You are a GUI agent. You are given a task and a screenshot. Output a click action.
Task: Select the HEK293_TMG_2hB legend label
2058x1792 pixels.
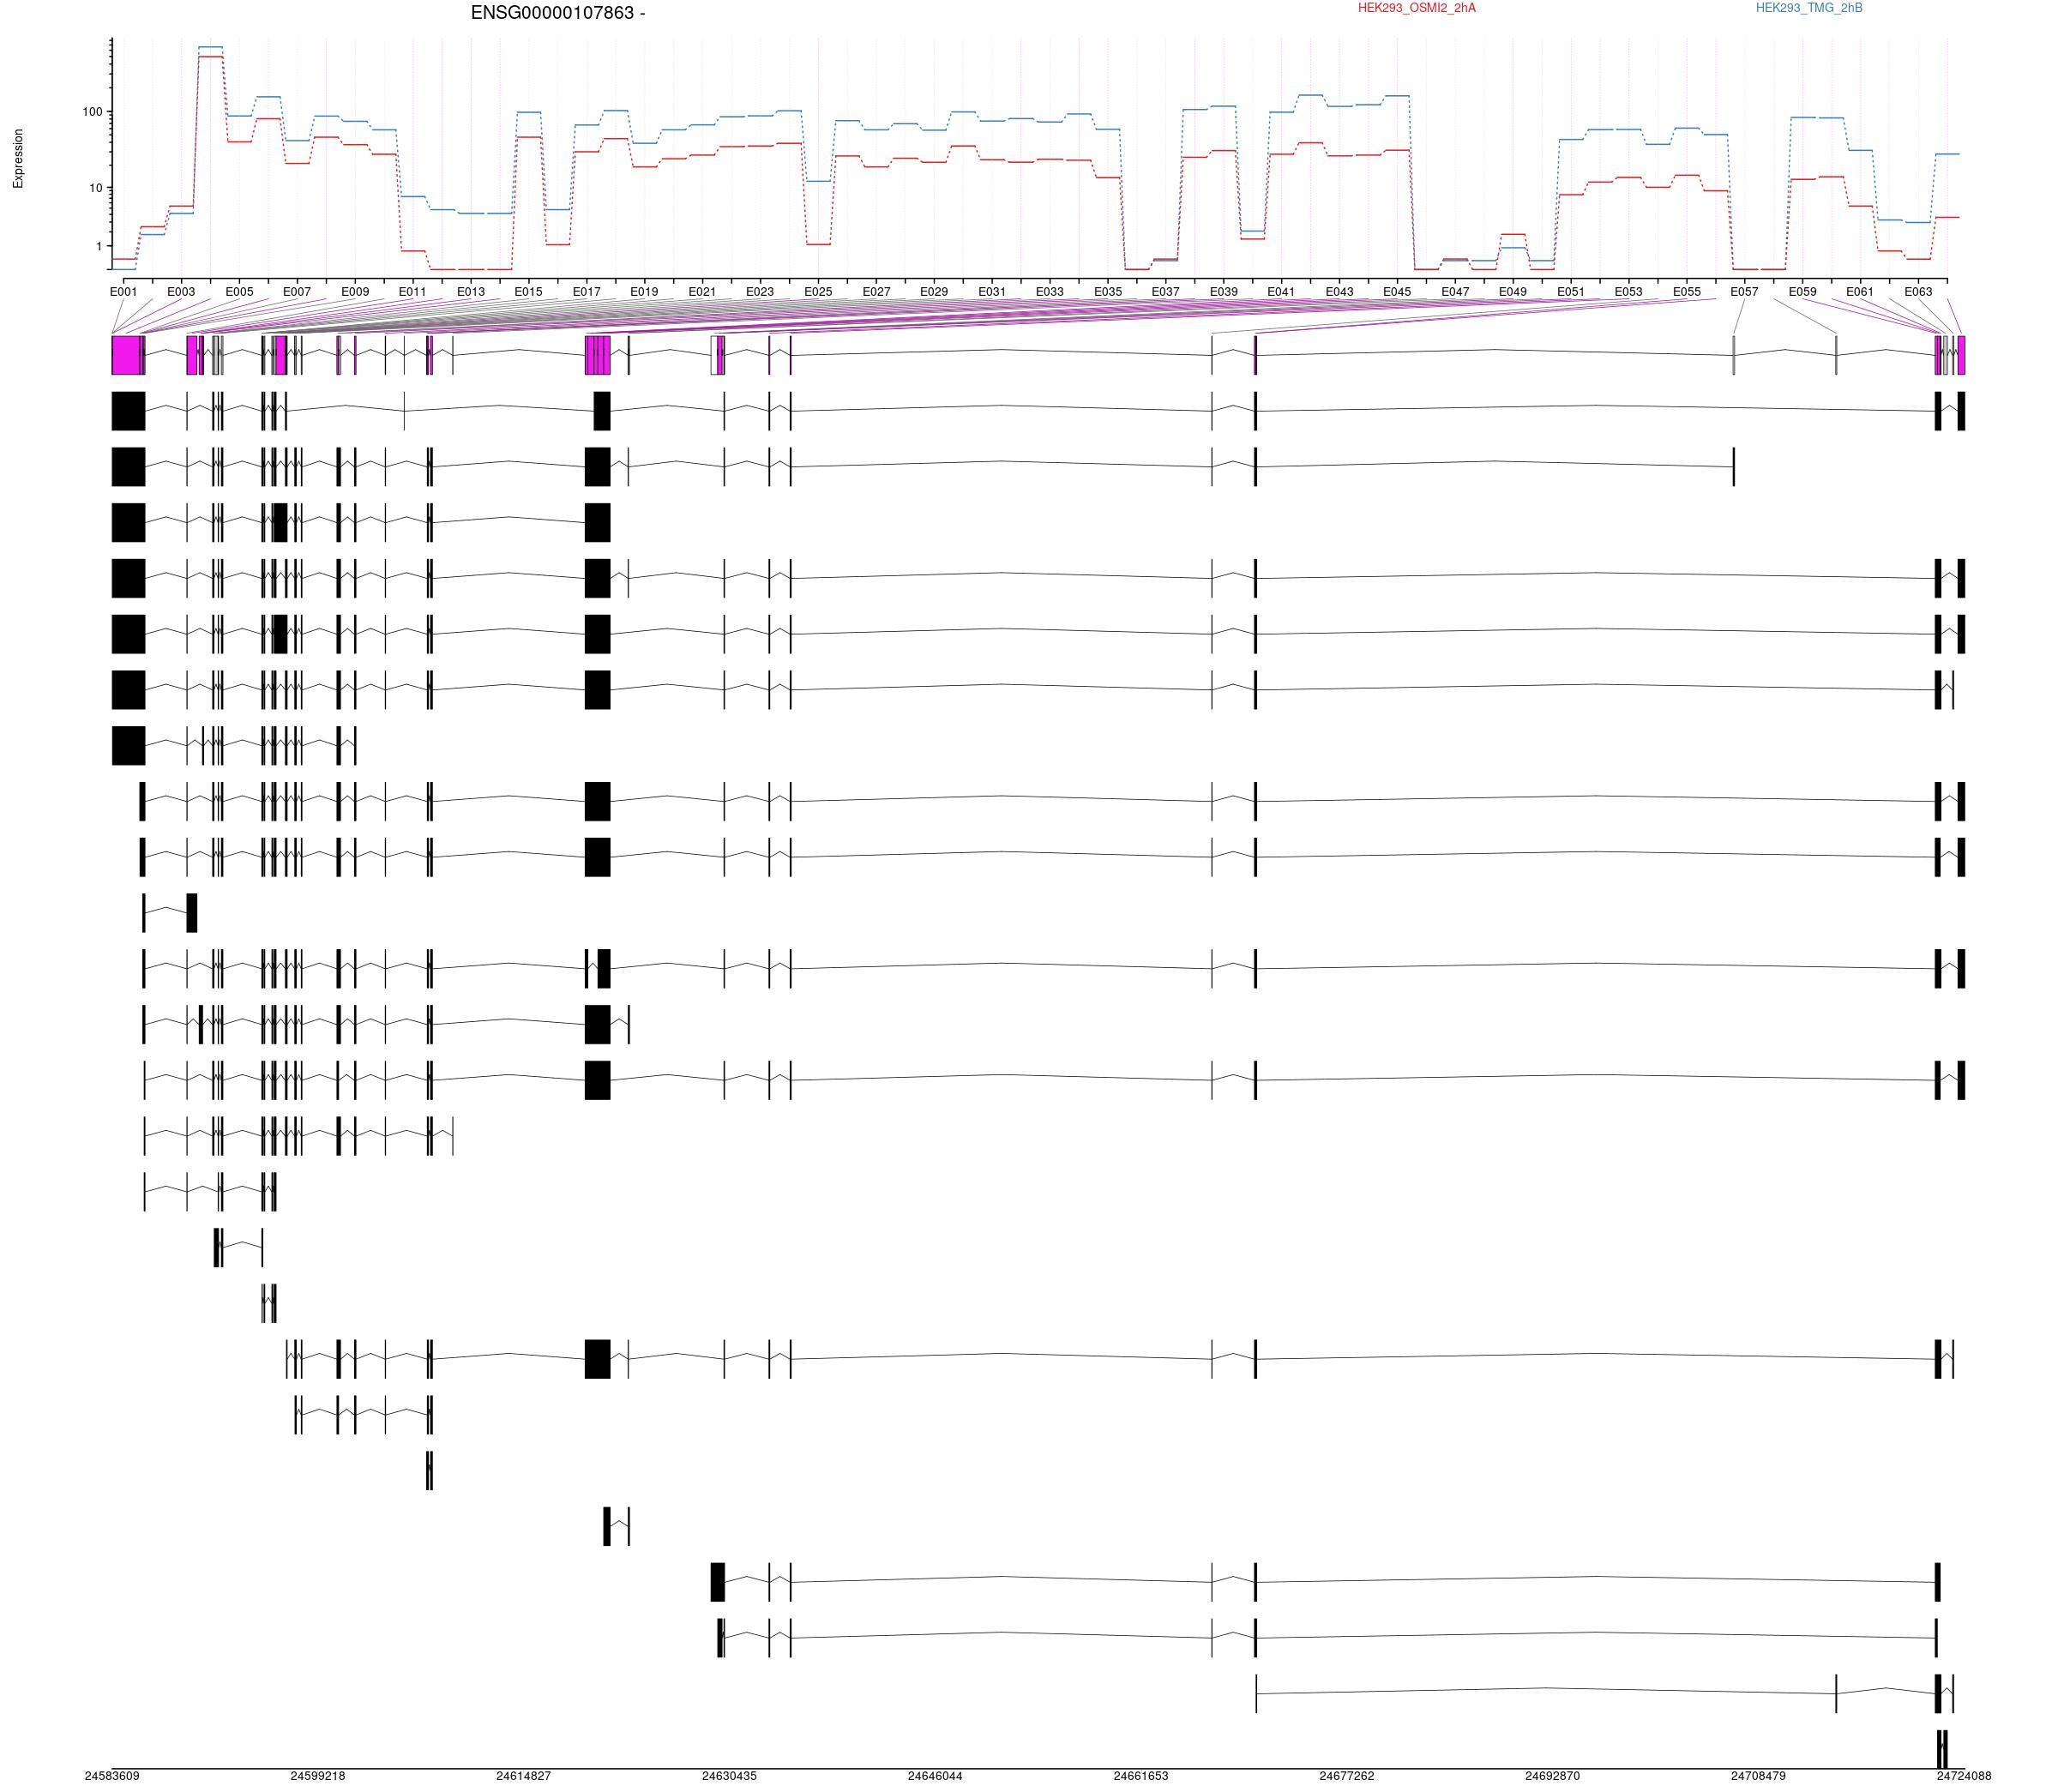click(x=1809, y=8)
